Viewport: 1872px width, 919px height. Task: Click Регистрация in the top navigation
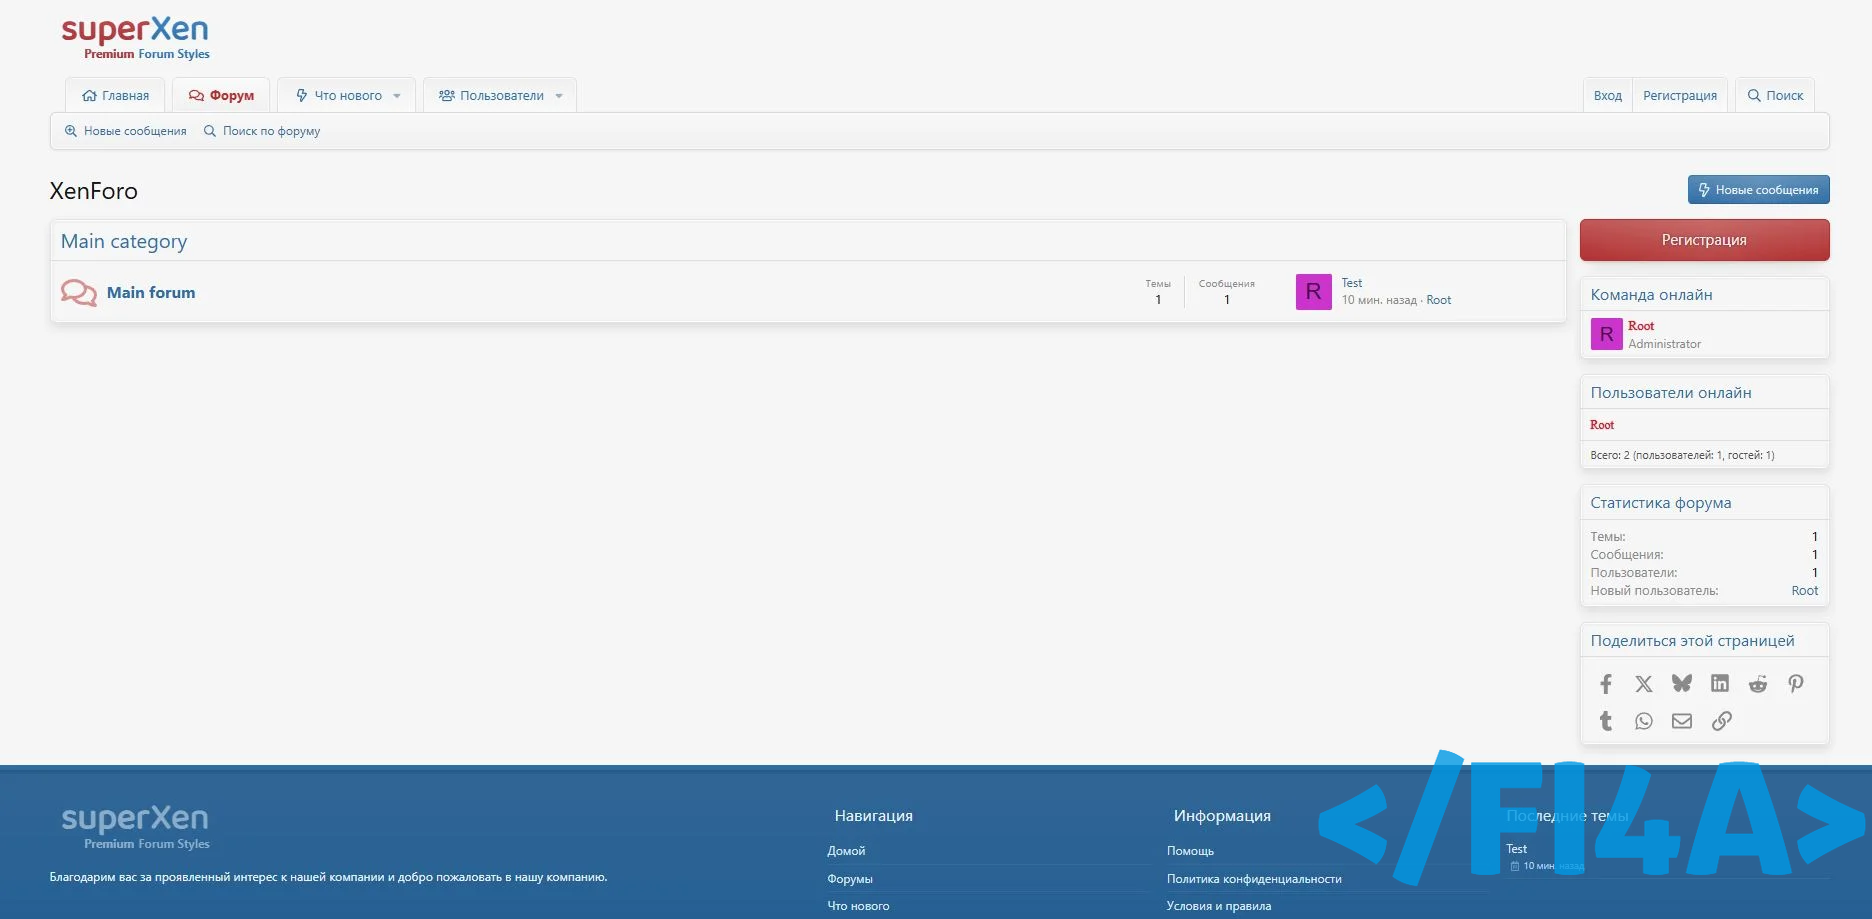pos(1680,96)
